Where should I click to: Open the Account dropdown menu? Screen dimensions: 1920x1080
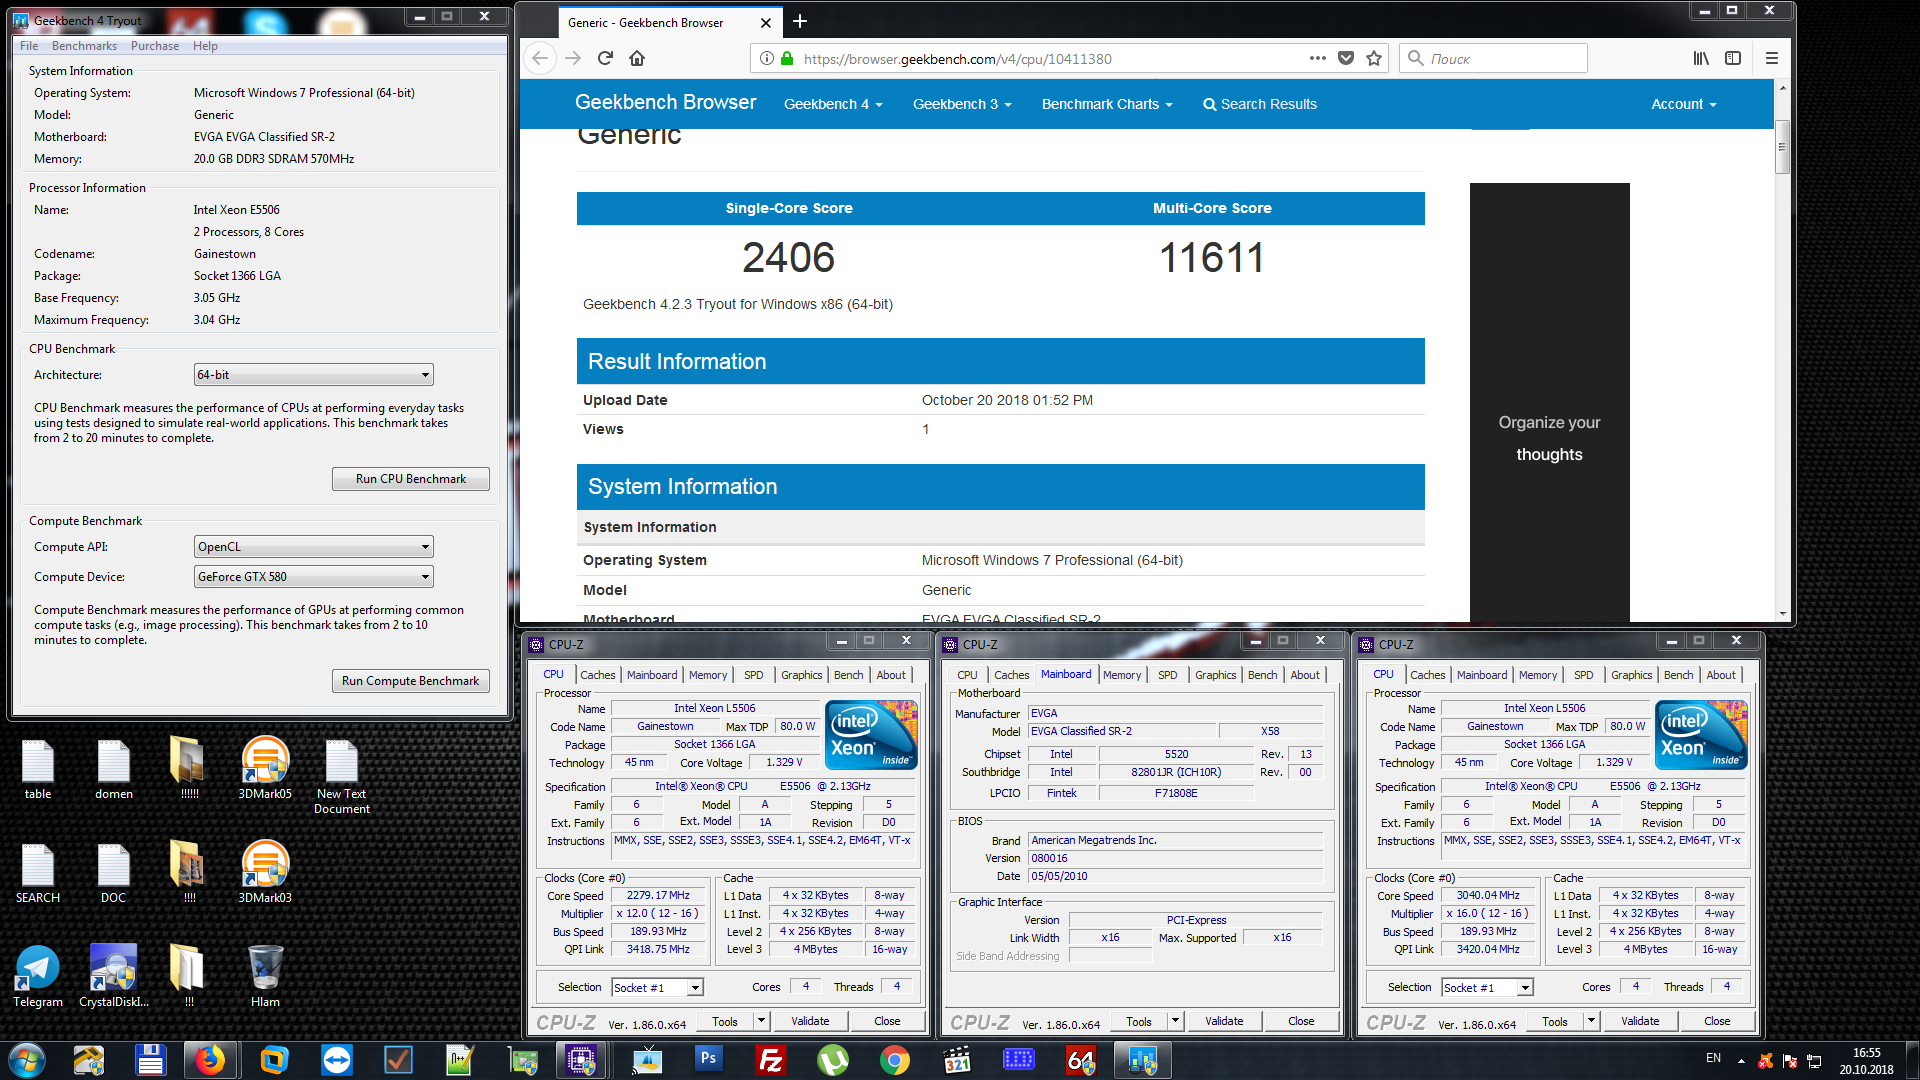[1684, 104]
